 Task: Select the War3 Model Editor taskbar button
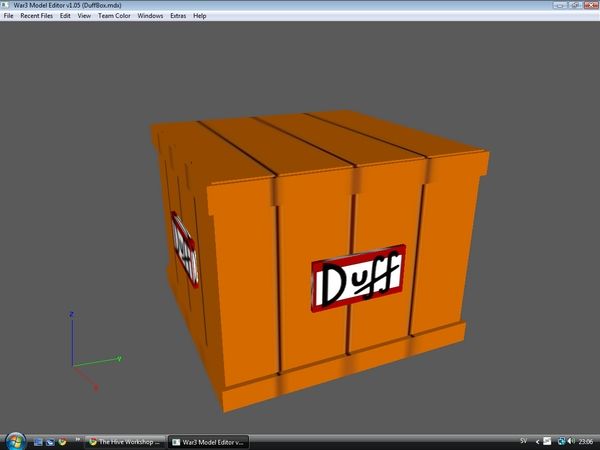point(209,442)
